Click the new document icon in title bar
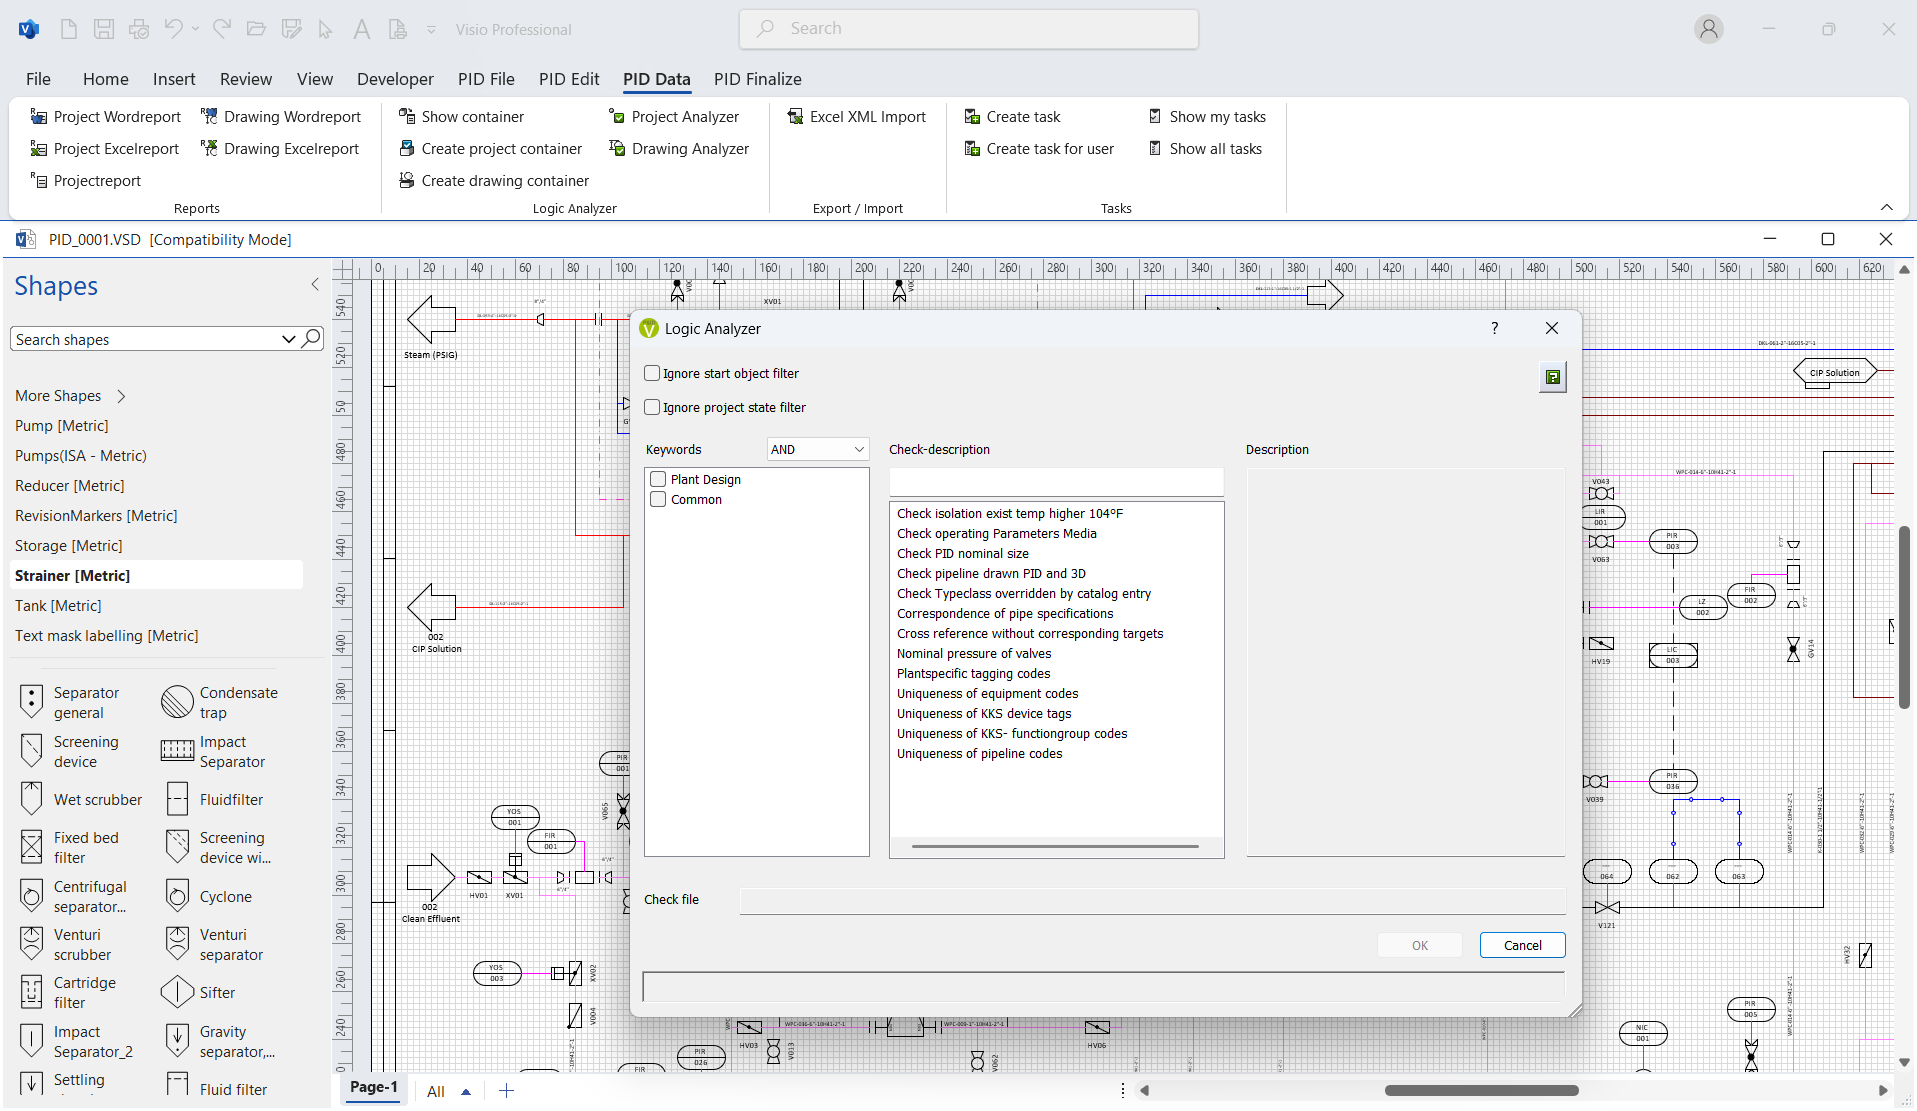The width and height of the screenshot is (1917, 1111). [69, 29]
